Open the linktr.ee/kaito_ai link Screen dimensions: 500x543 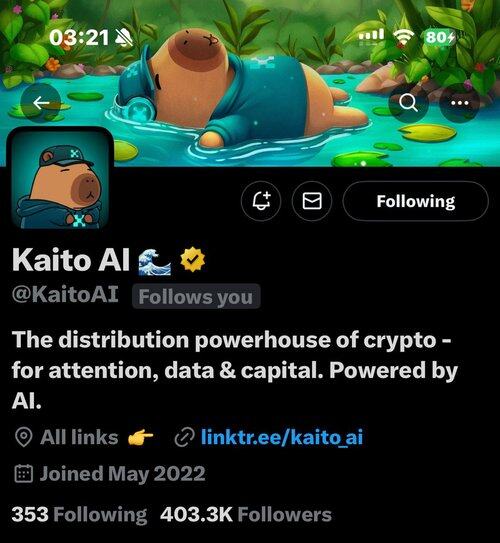click(282, 436)
